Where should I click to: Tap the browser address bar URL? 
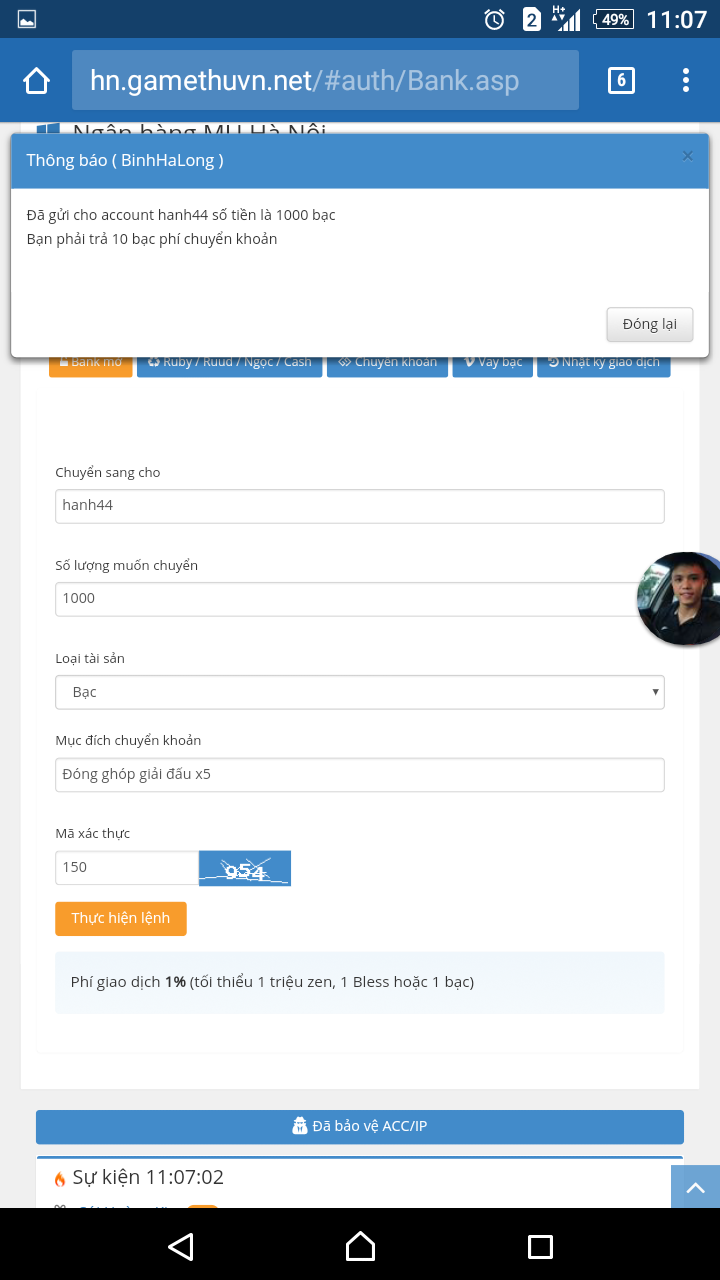[325, 81]
